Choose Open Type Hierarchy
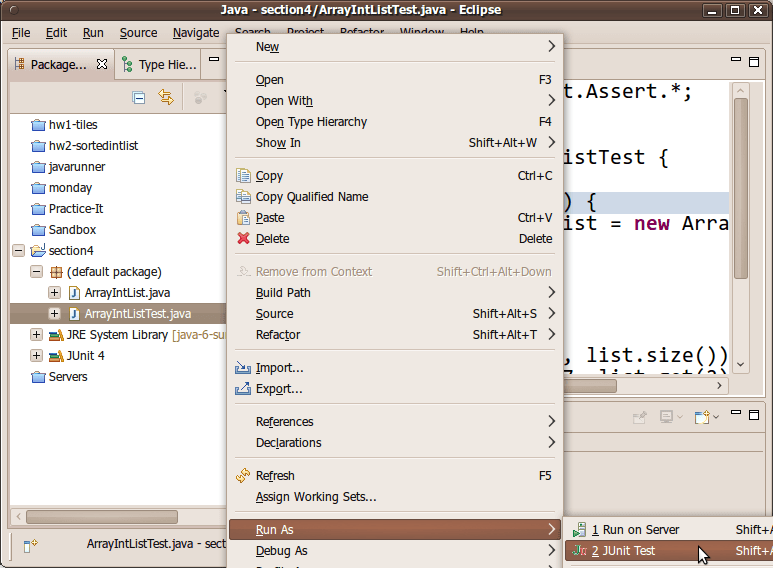Image resolution: width=773 pixels, height=568 pixels. coord(395,121)
